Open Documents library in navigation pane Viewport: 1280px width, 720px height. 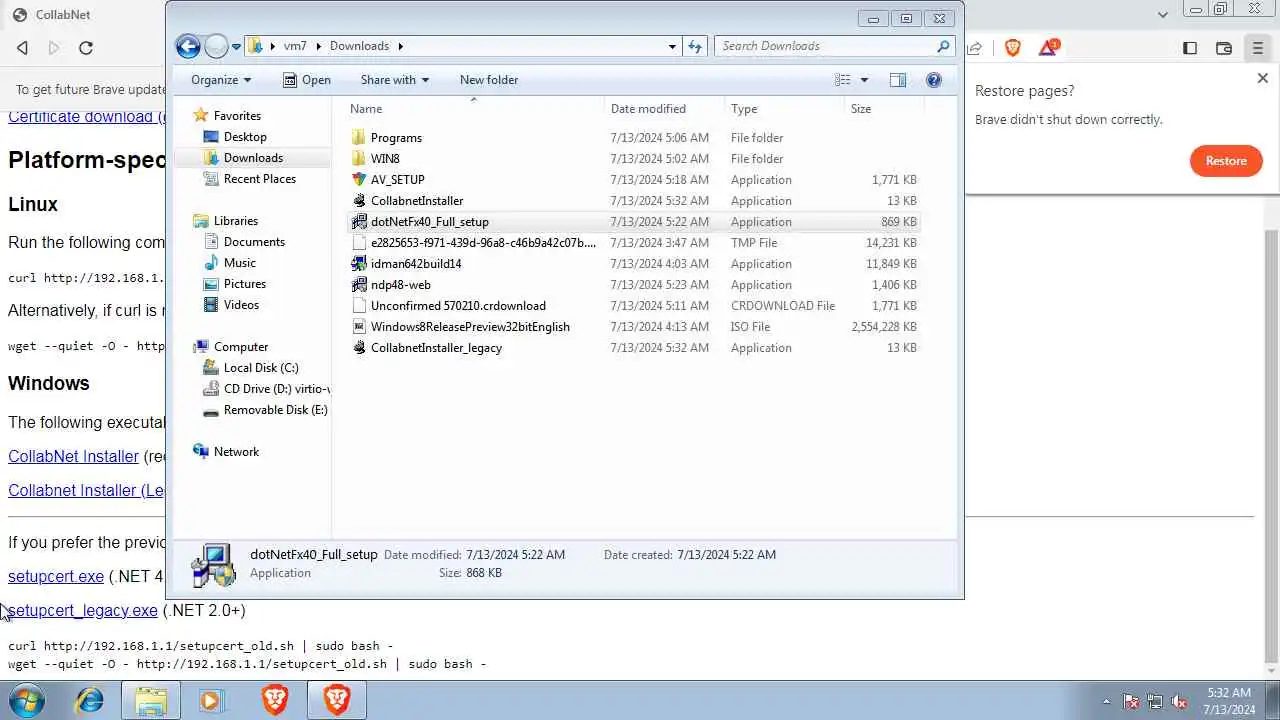(x=254, y=242)
